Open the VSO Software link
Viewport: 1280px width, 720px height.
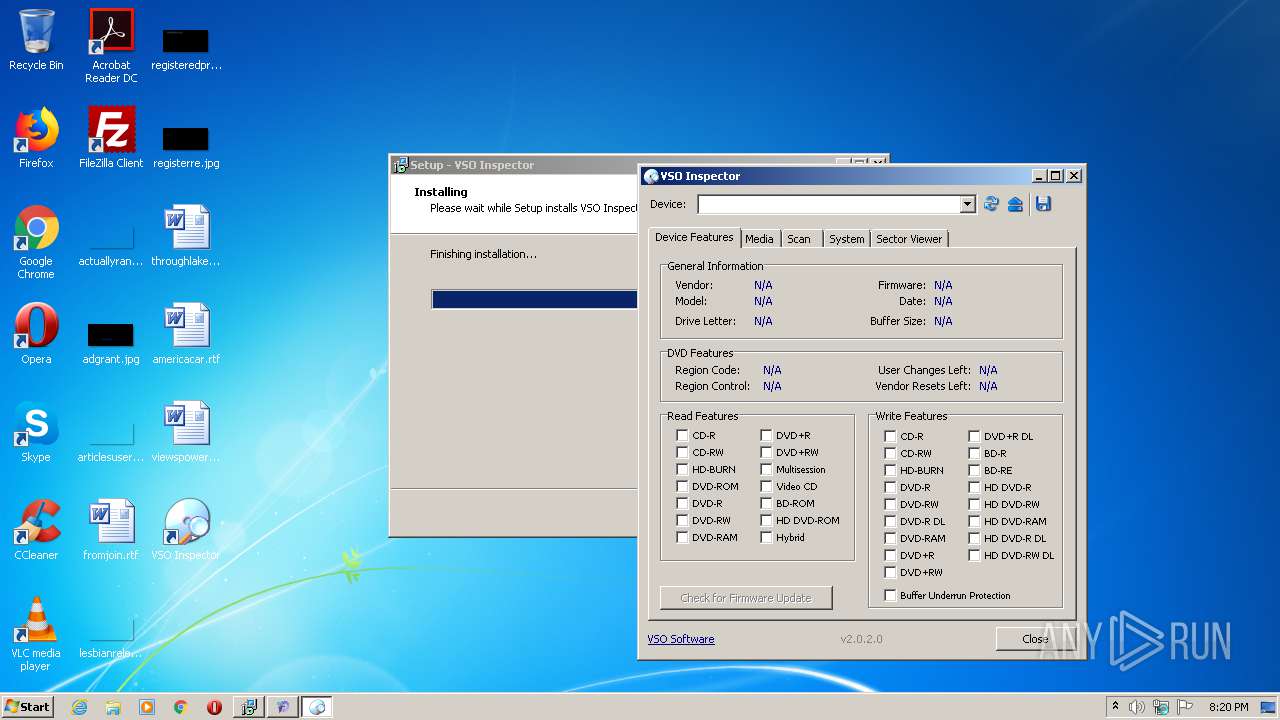pyautogui.click(x=681, y=639)
